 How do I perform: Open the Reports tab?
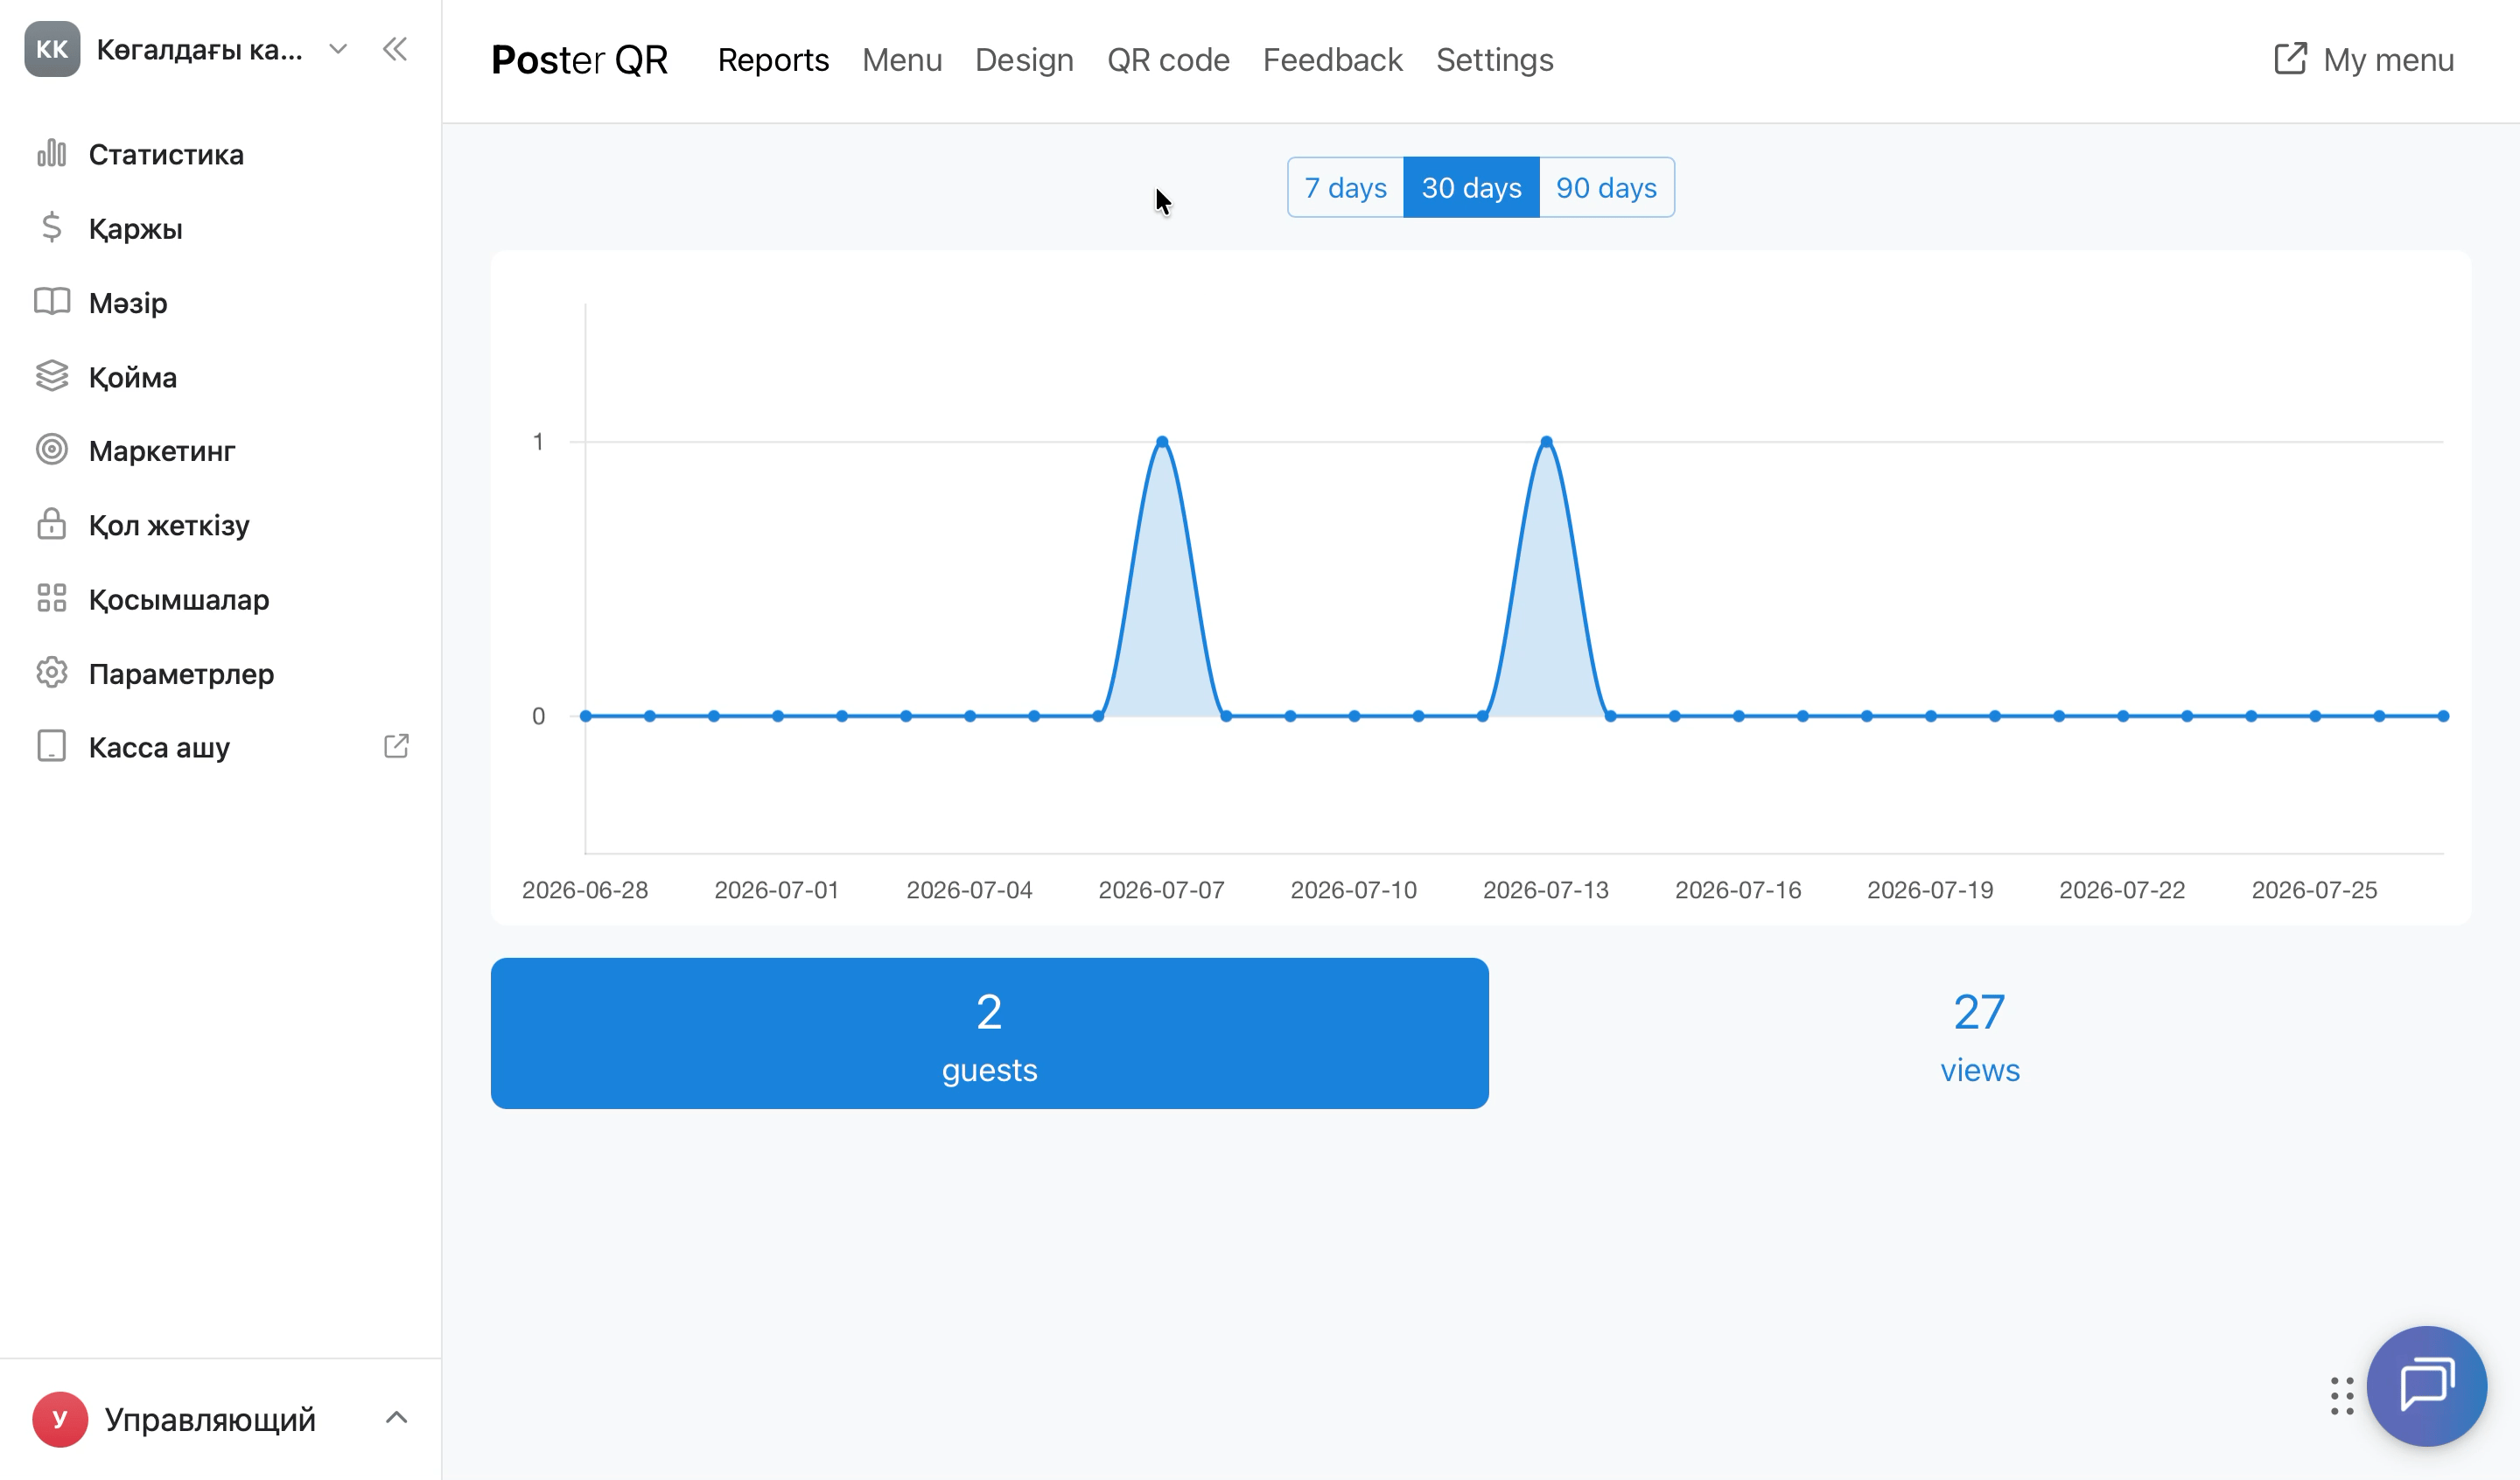(773, 60)
